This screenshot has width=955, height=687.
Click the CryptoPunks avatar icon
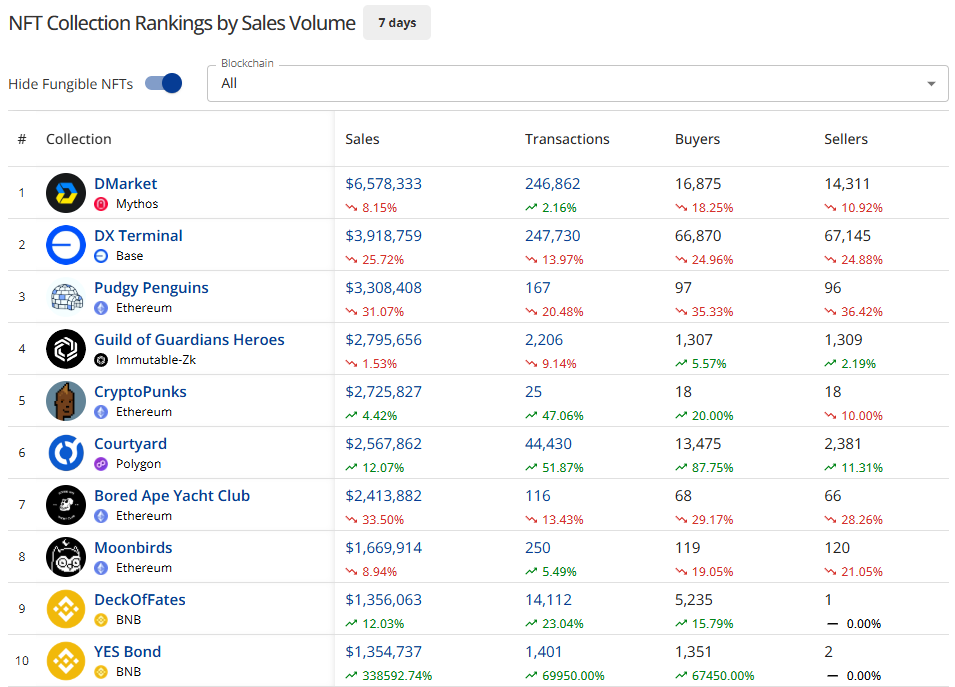[x=66, y=401]
